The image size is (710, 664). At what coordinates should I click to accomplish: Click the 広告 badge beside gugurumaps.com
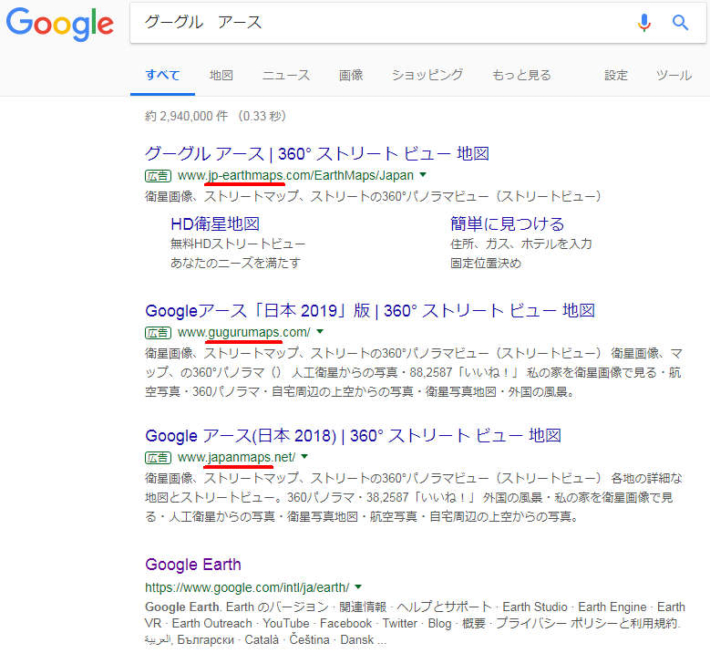click(x=158, y=333)
